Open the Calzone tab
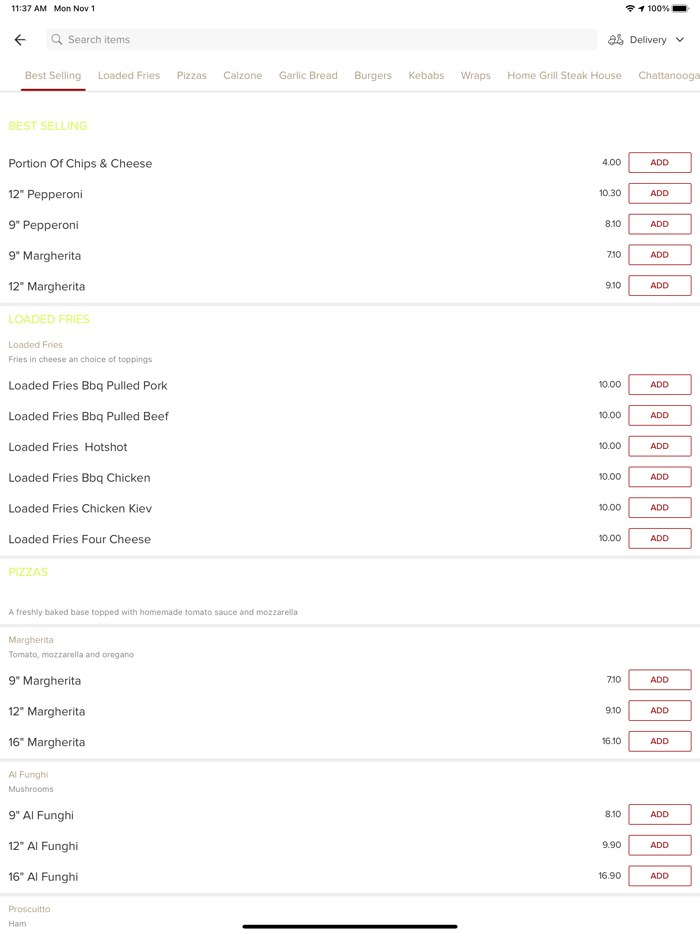The image size is (700, 934). pos(243,76)
